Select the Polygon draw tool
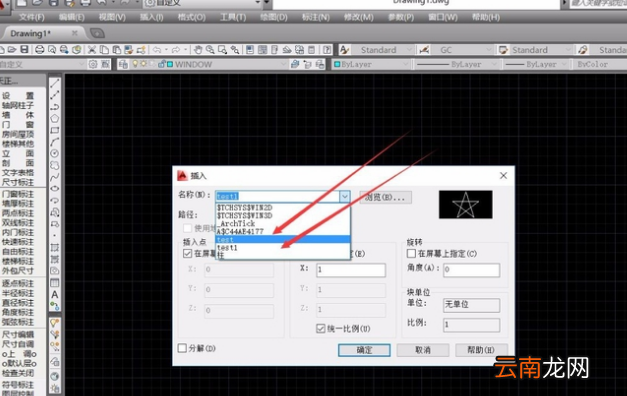The height and width of the screenshot is (396, 627). click(55, 118)
